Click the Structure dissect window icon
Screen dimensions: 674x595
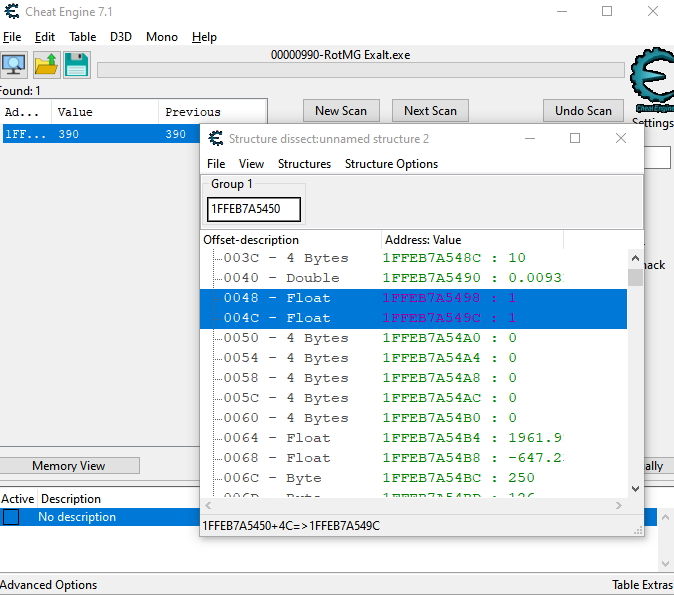pos(214,138)
